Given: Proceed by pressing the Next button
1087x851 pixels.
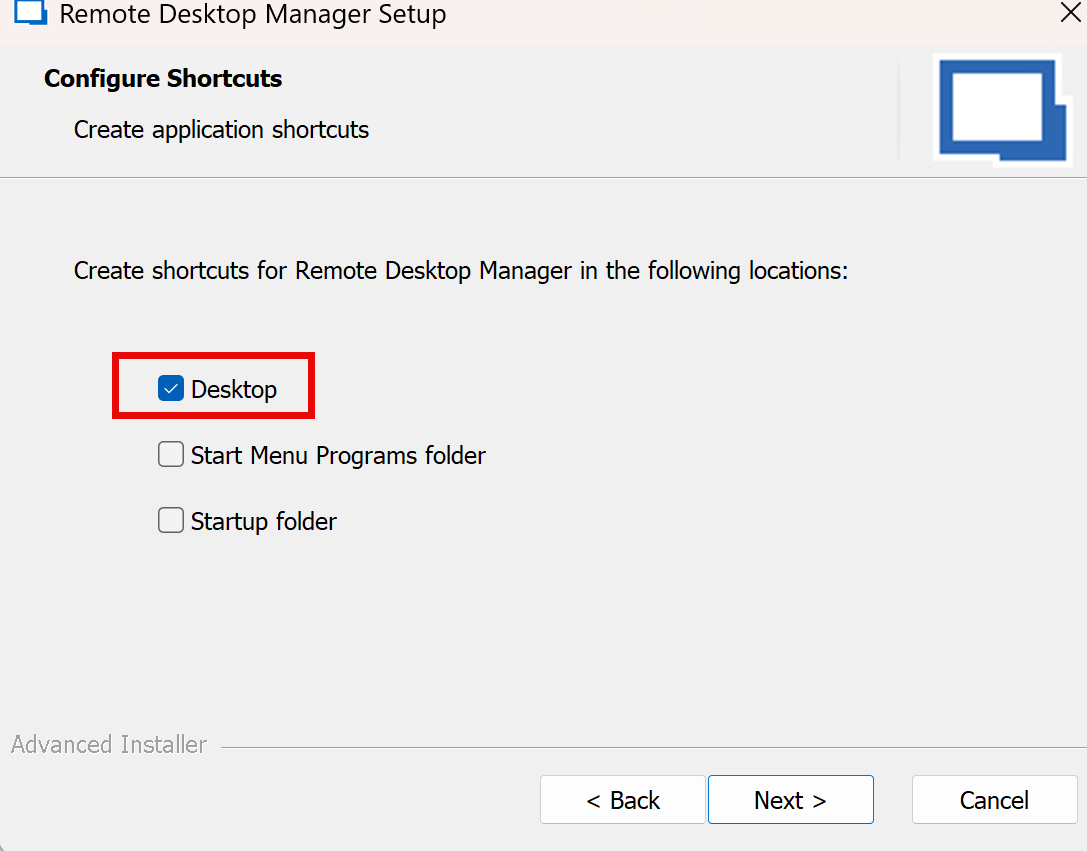Looking at the screenshot, I should point(790,800).
